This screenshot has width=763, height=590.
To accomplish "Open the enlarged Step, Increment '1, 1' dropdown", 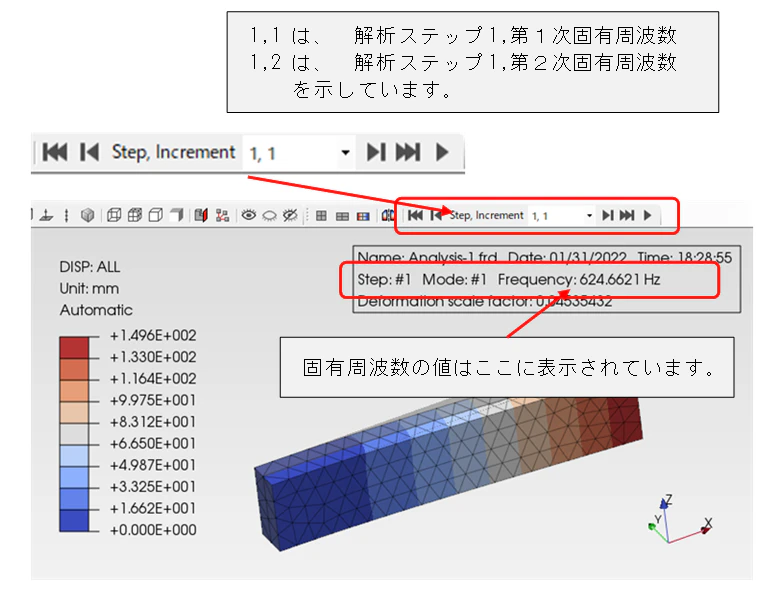I will 297,153.
